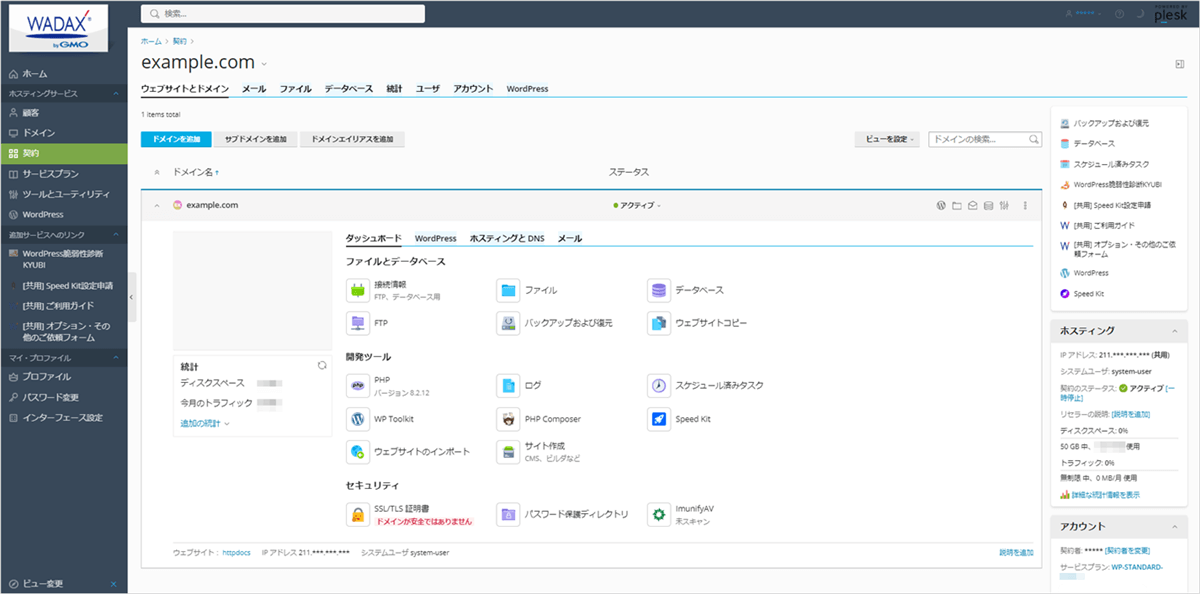Switch to the ホスティングと DNS tab
Viewport: 1200px width, 594px height.
pos(507,239)
